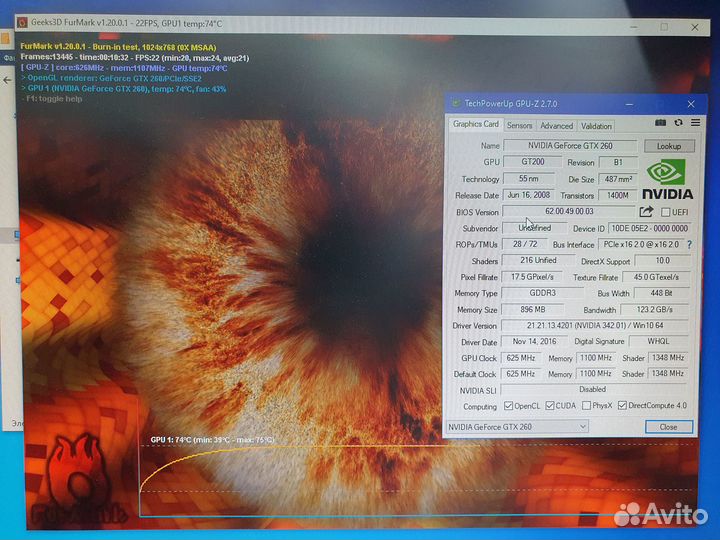Minimize the FurMark window
Viewport: 720px width, 540px height.
634,27
